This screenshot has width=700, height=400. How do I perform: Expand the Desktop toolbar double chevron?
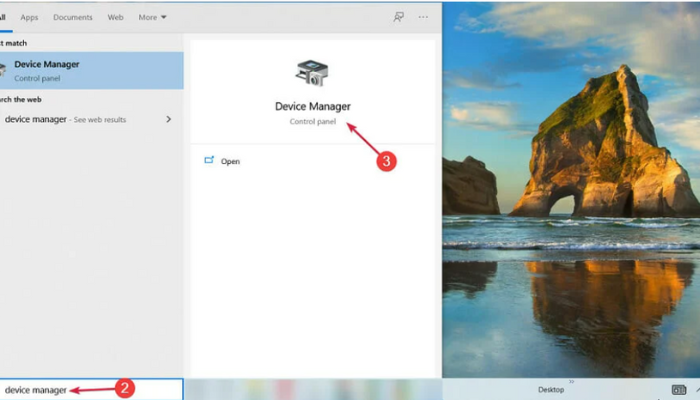[x=571, y=382]
